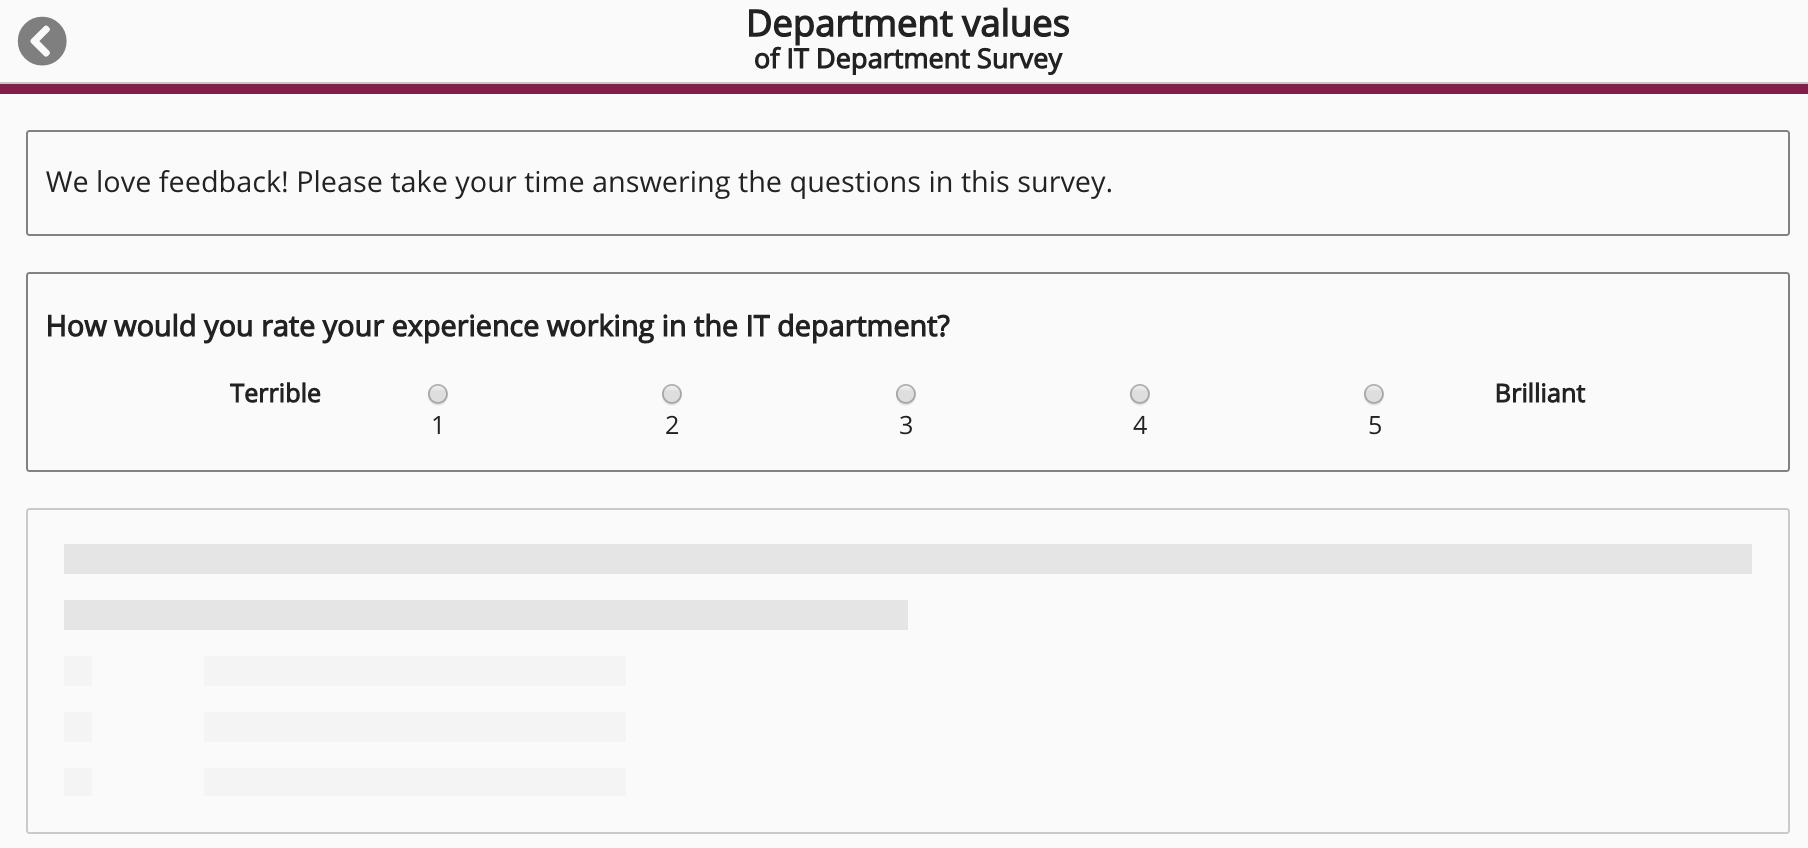
Task: Click the "We love feedback!" intro text
Action: (579, 182)
